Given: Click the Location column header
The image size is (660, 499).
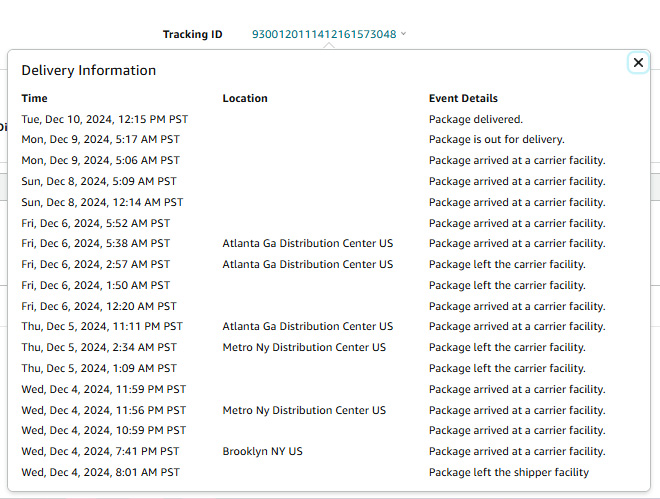Looking at the screenshot, I should point(245,98).
